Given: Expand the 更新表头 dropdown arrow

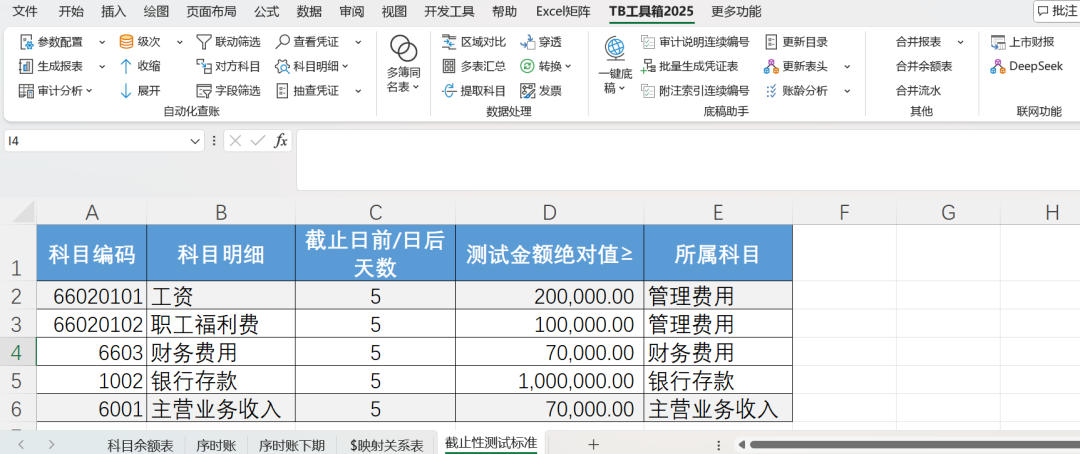Looking at the screenshot, I should click(847, 66).
